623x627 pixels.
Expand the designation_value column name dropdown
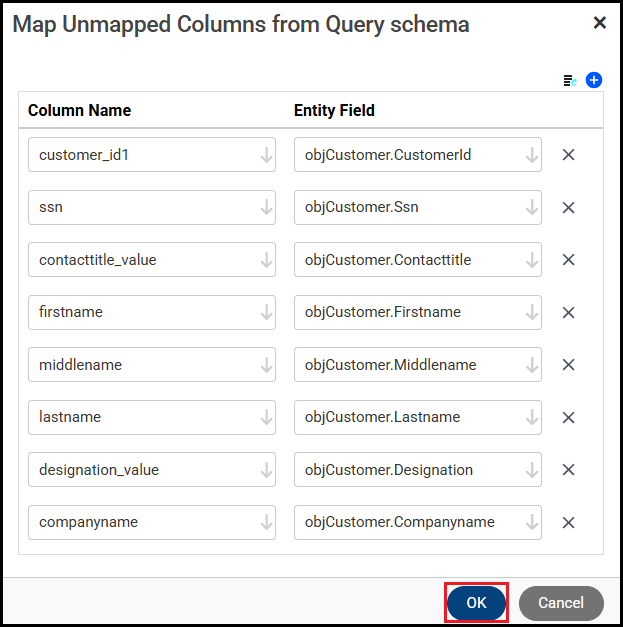click(x=266, y=470)
